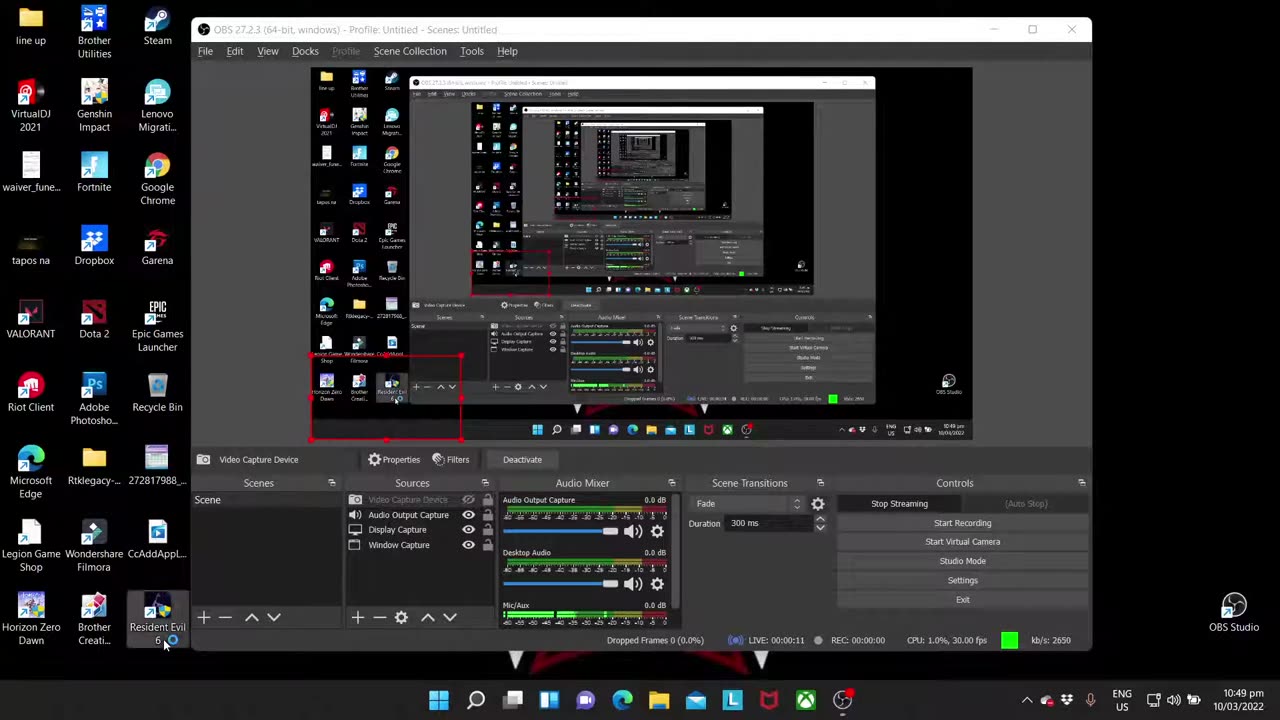Viewport: 1280px width, 720px height.
Task: Mute the Desktop Audio speaker
Action: click(633, 584)
